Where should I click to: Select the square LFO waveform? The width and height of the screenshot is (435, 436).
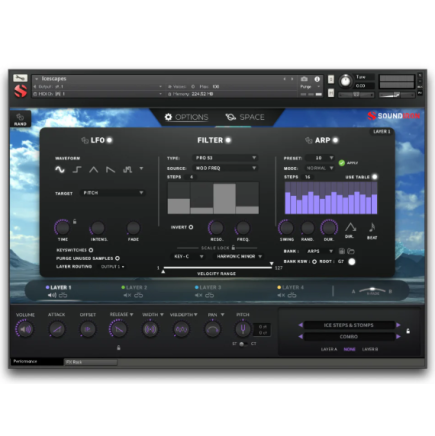click(x=77, y=170)
